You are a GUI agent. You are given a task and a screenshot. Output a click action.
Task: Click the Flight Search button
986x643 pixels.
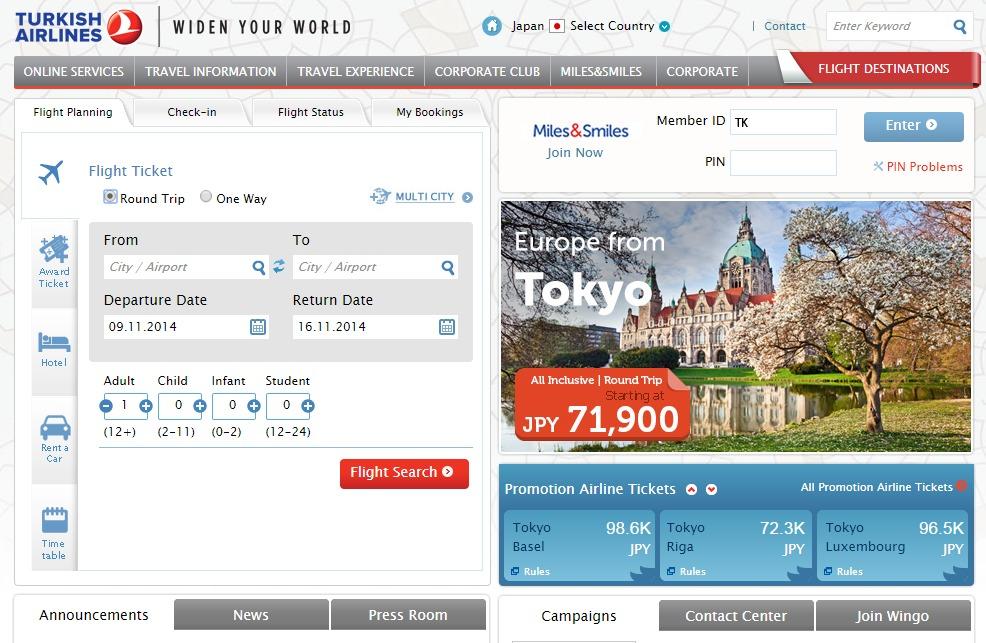pyautogui.click(x=404, y=473)
